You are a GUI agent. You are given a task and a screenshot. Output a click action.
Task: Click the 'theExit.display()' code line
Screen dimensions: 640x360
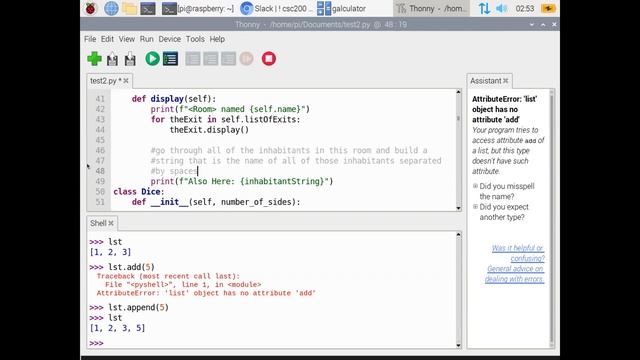click(x=209, y=130)
